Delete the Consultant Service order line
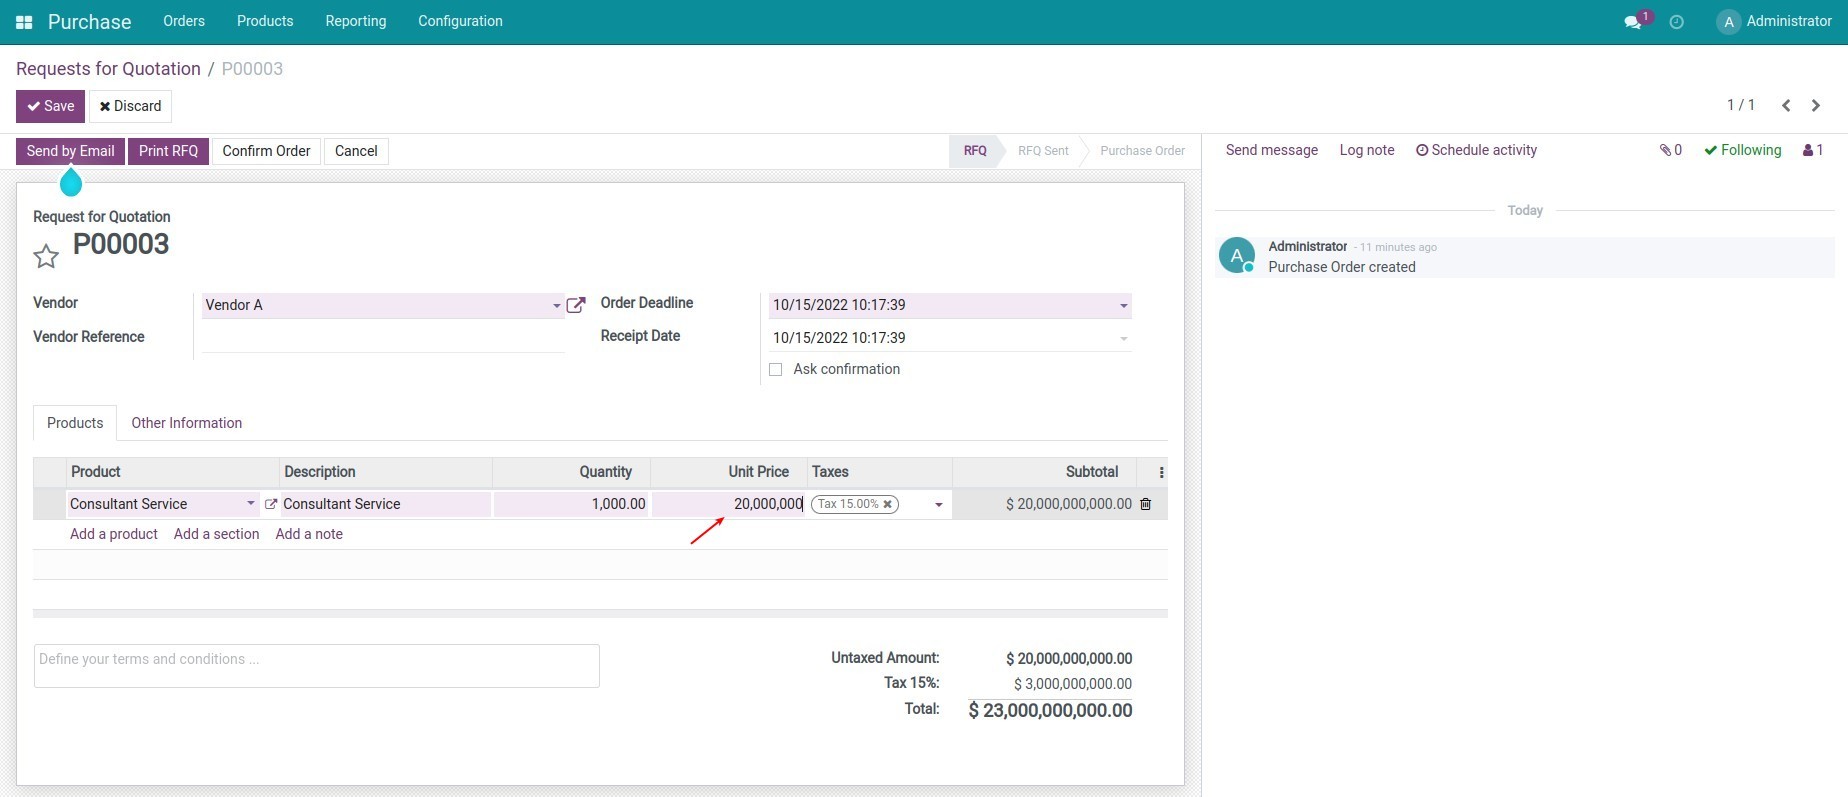 [1146, 504]
